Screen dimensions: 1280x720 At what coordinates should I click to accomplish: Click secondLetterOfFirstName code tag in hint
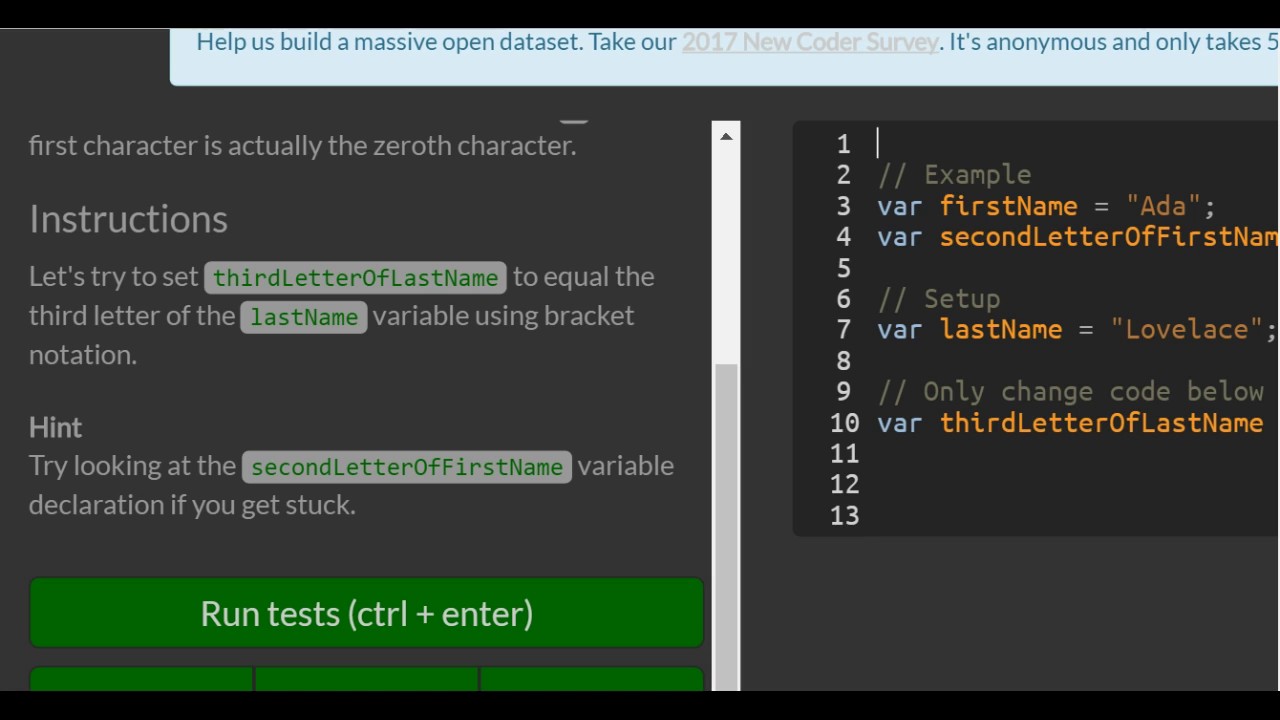[x=406, y=467]
